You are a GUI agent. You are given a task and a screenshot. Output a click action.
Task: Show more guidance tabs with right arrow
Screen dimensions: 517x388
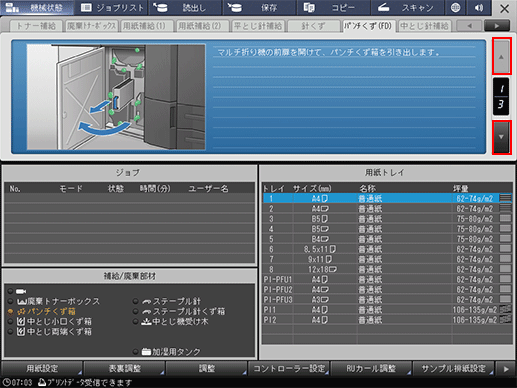click(497, 26)
